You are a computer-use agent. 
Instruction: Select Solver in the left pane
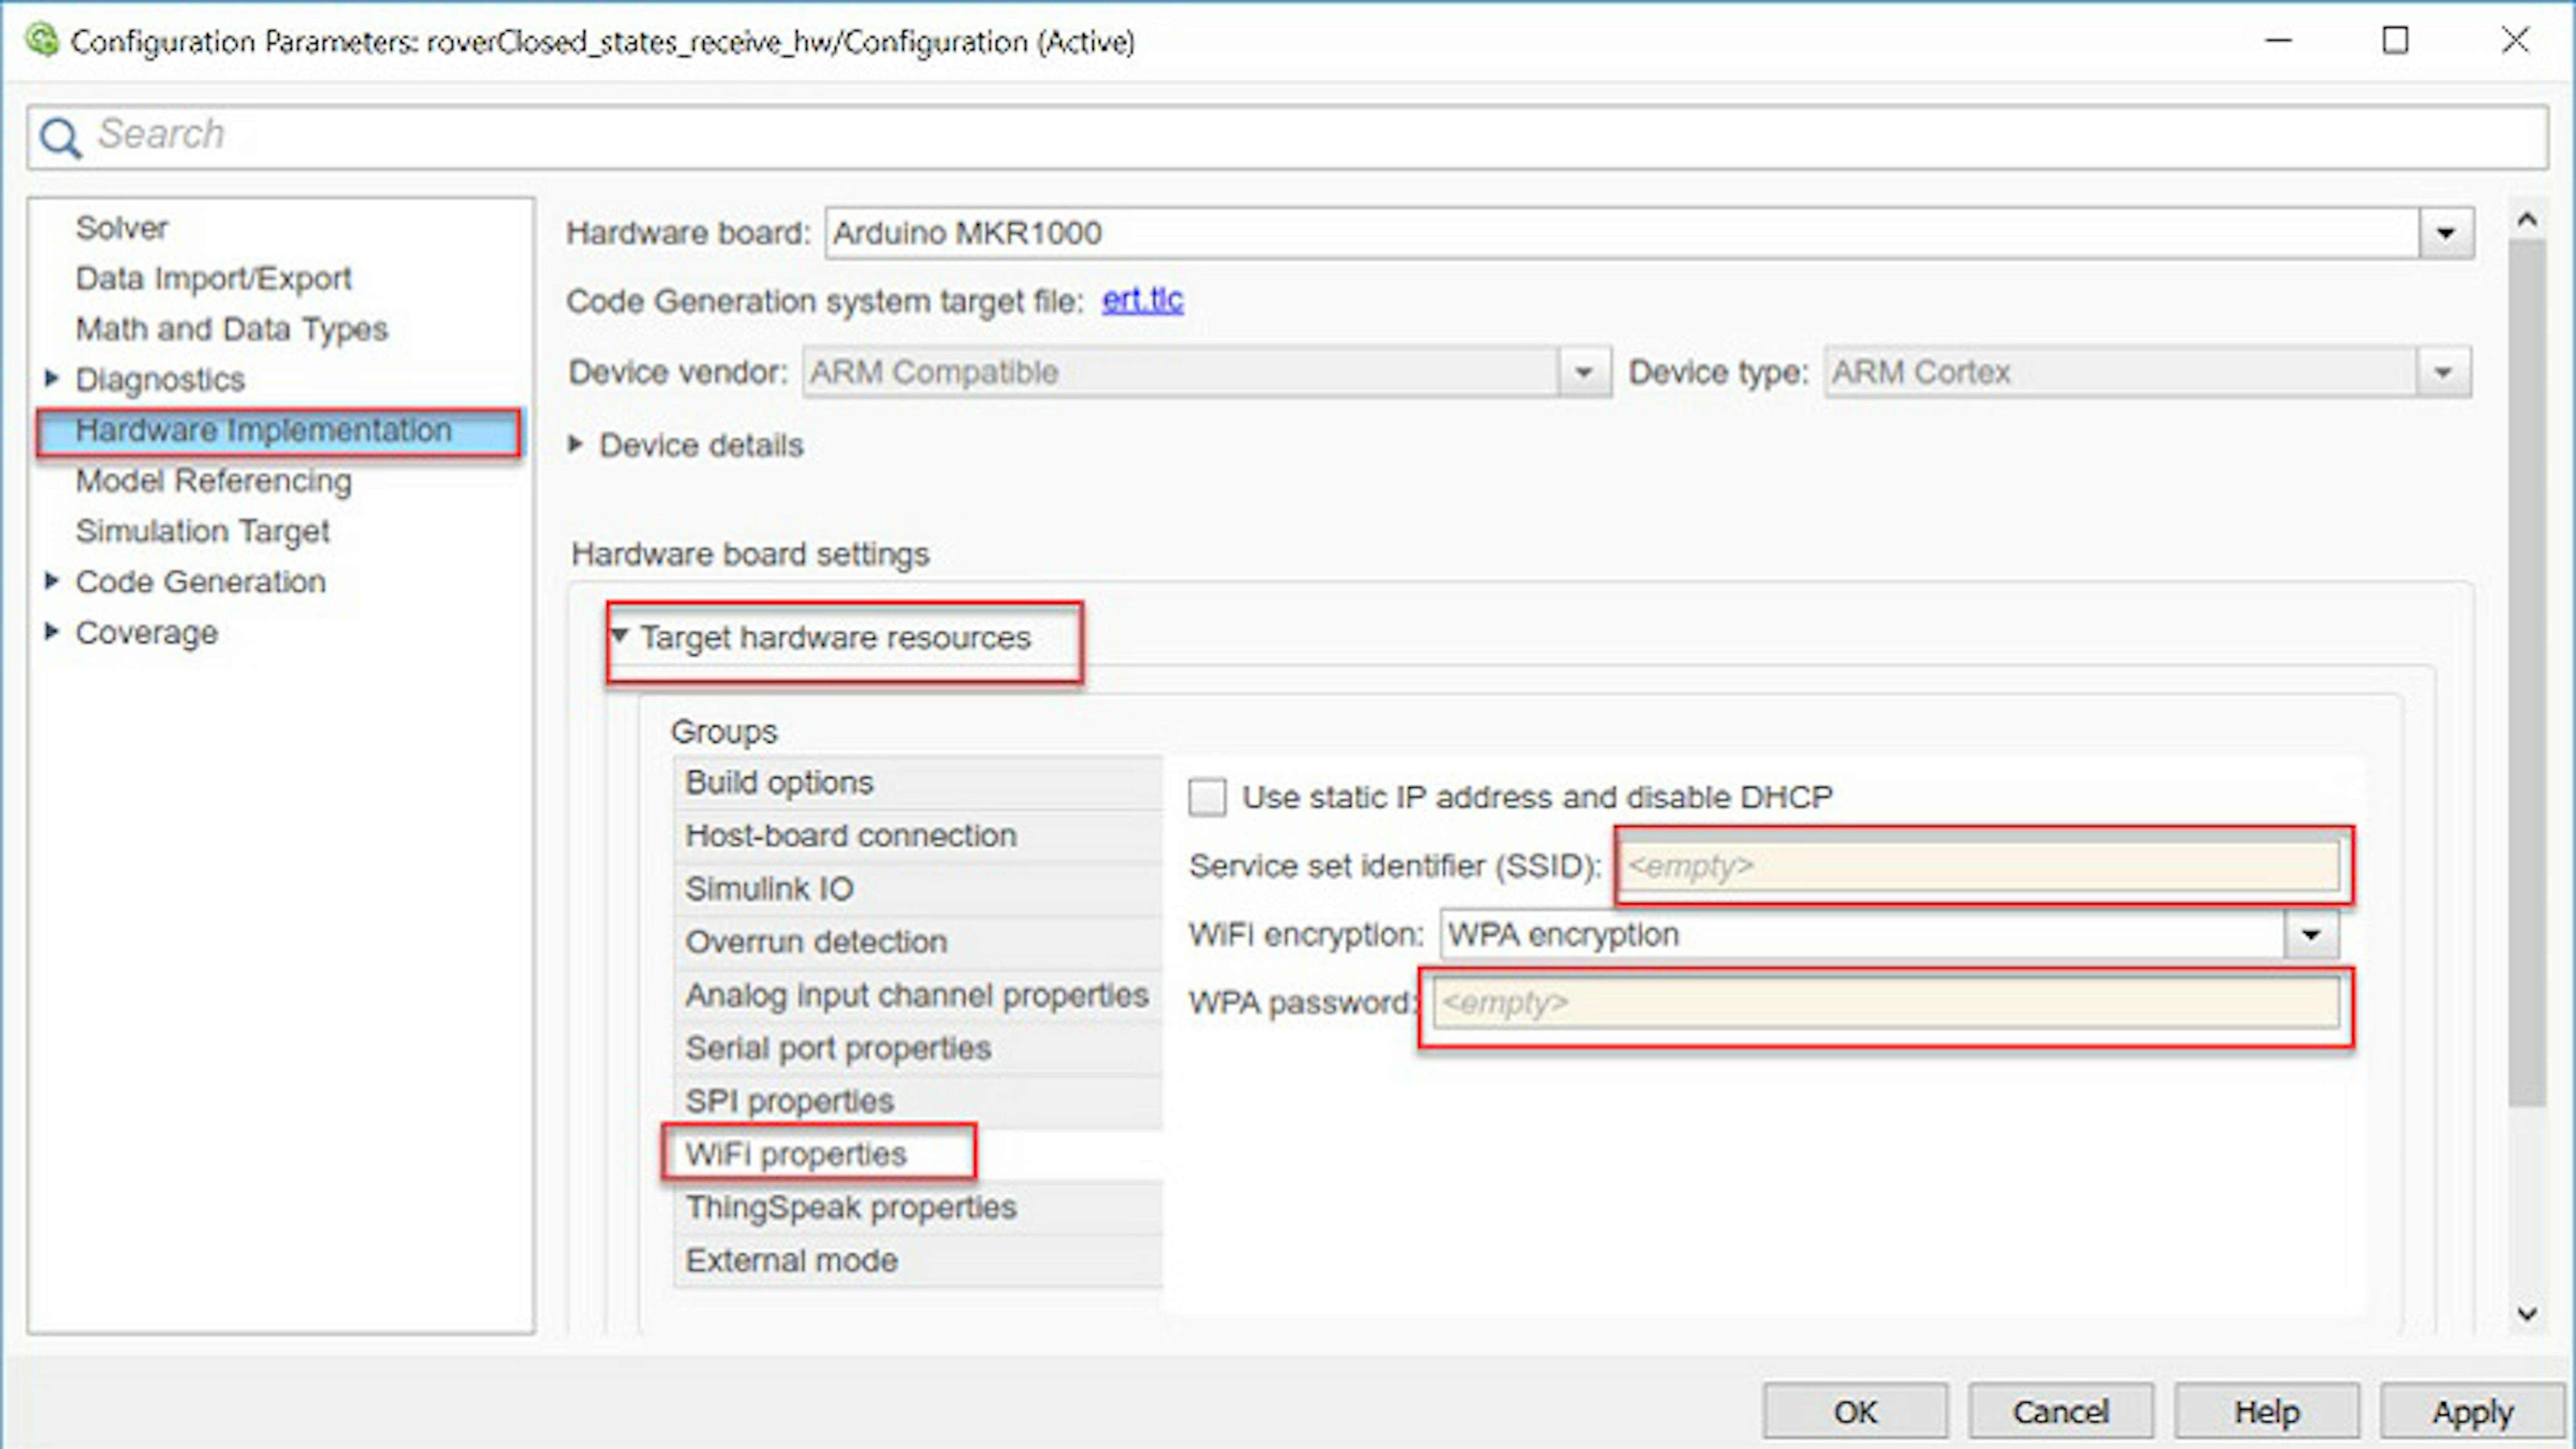click(x=121, y=228)
